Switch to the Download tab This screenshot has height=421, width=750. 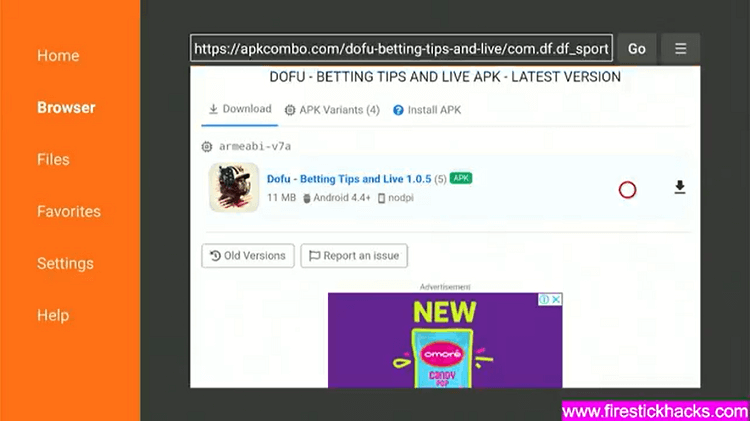[x=240, y=110]
